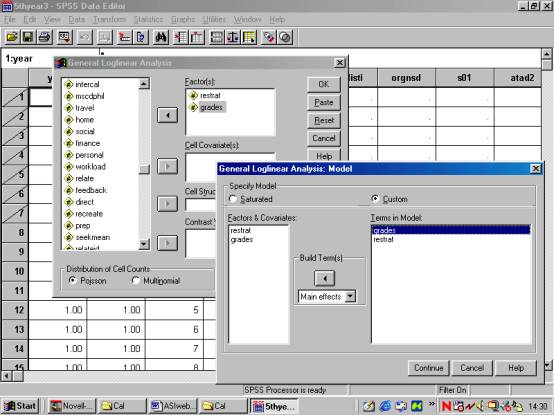Click the Variables info toolbar icon

[141, 37]
